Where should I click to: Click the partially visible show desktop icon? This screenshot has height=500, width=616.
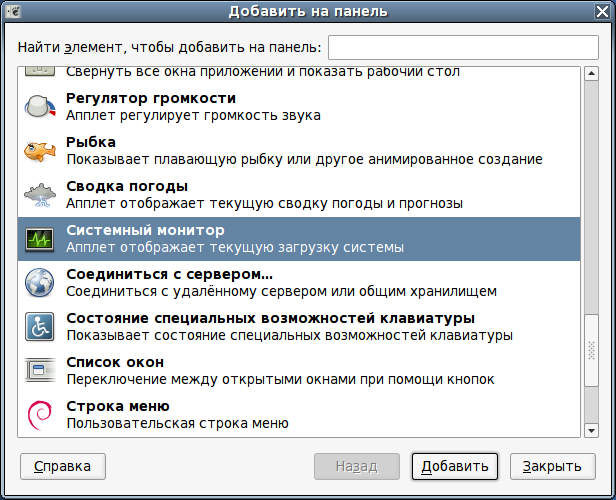[x=40, y=71]
